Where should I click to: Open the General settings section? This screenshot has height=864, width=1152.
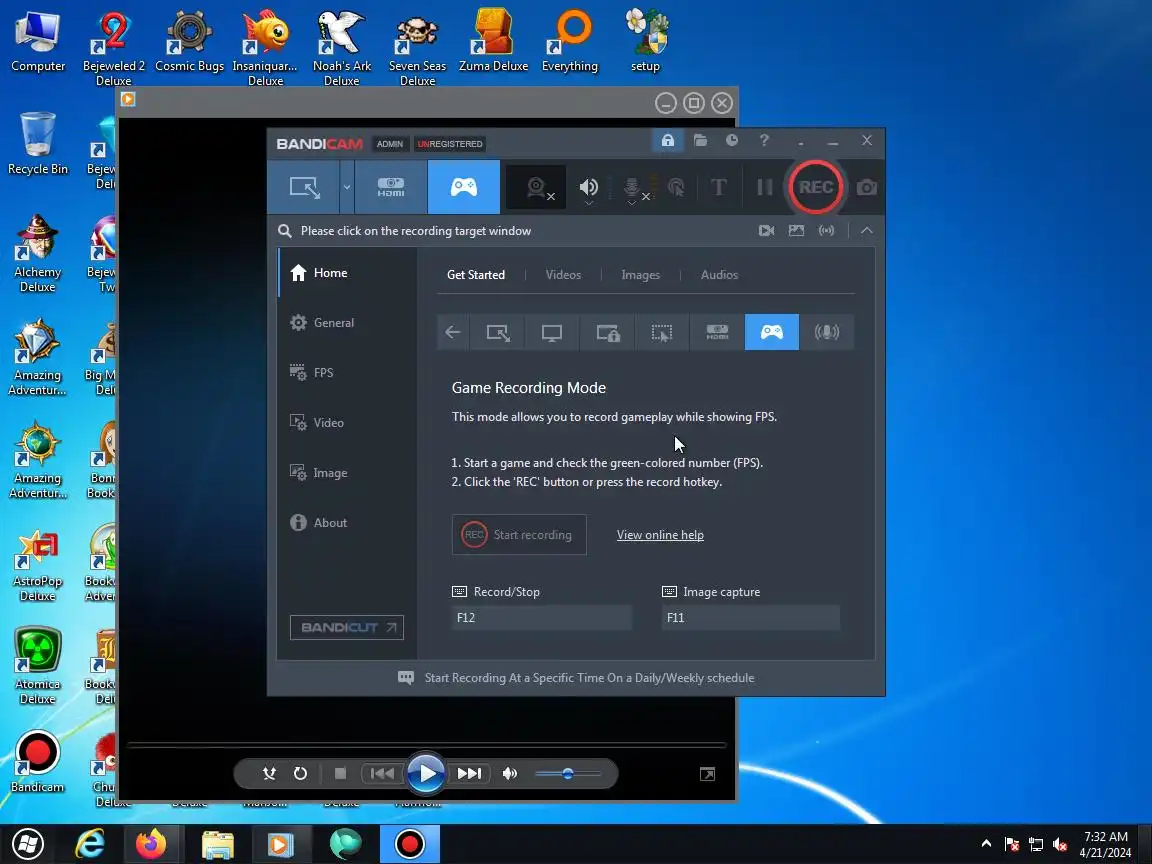tap(348, 323)
